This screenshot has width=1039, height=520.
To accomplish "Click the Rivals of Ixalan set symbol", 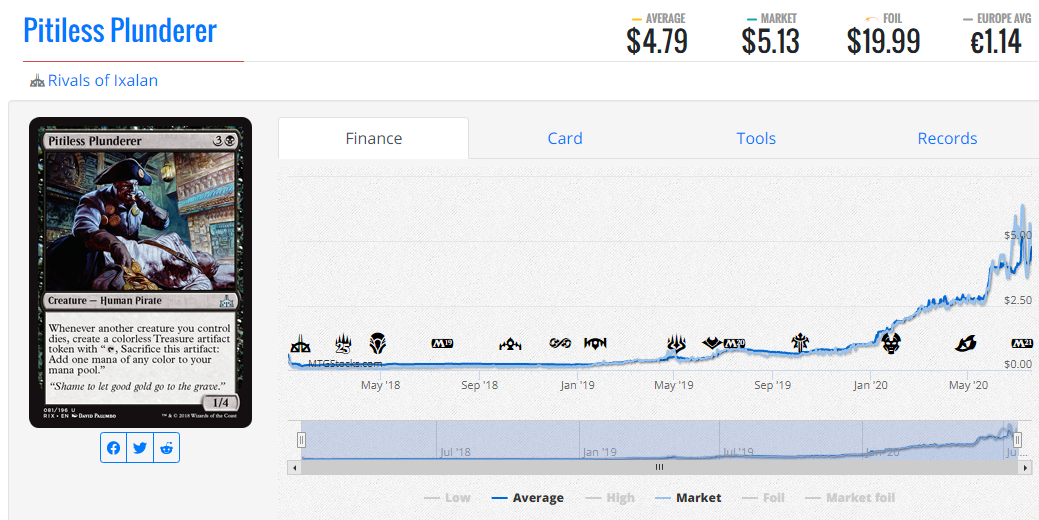I will pyautogui.click(x=37, y=81).
